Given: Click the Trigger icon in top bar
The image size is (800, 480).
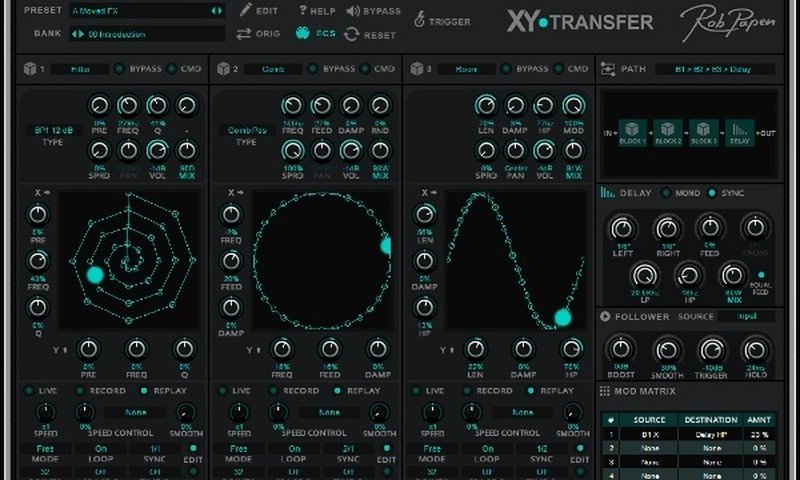Looking at the screenshot, I should pos(419,19).
